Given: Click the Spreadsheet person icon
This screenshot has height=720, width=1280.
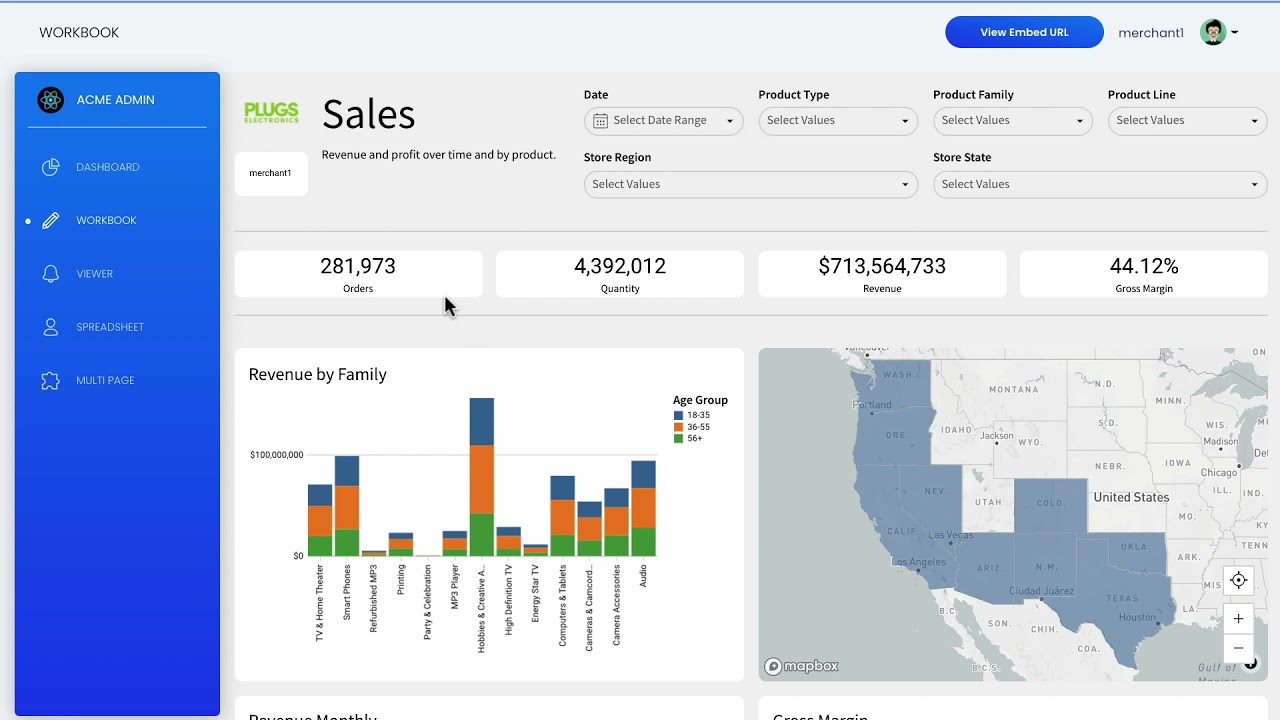Looking at the screenshot, I should click(x=51, y=327).
